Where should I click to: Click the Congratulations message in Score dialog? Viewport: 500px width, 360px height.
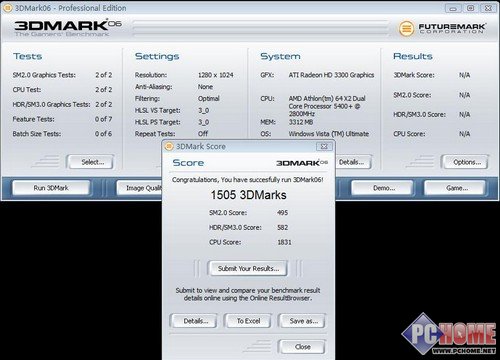click(248, 180)
